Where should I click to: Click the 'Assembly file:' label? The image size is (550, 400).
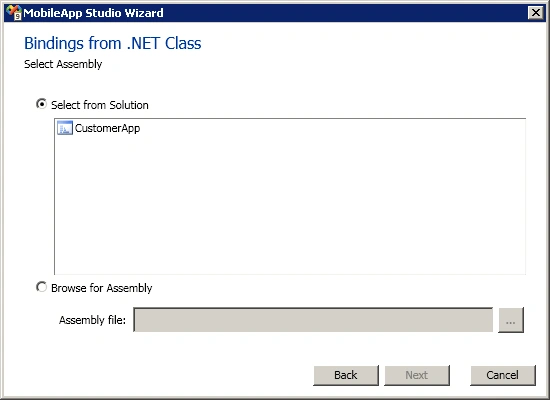(92, 320)
